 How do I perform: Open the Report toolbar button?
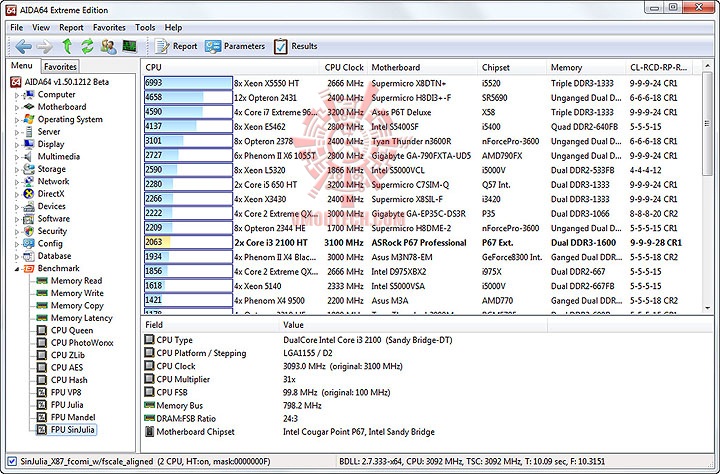176,46
